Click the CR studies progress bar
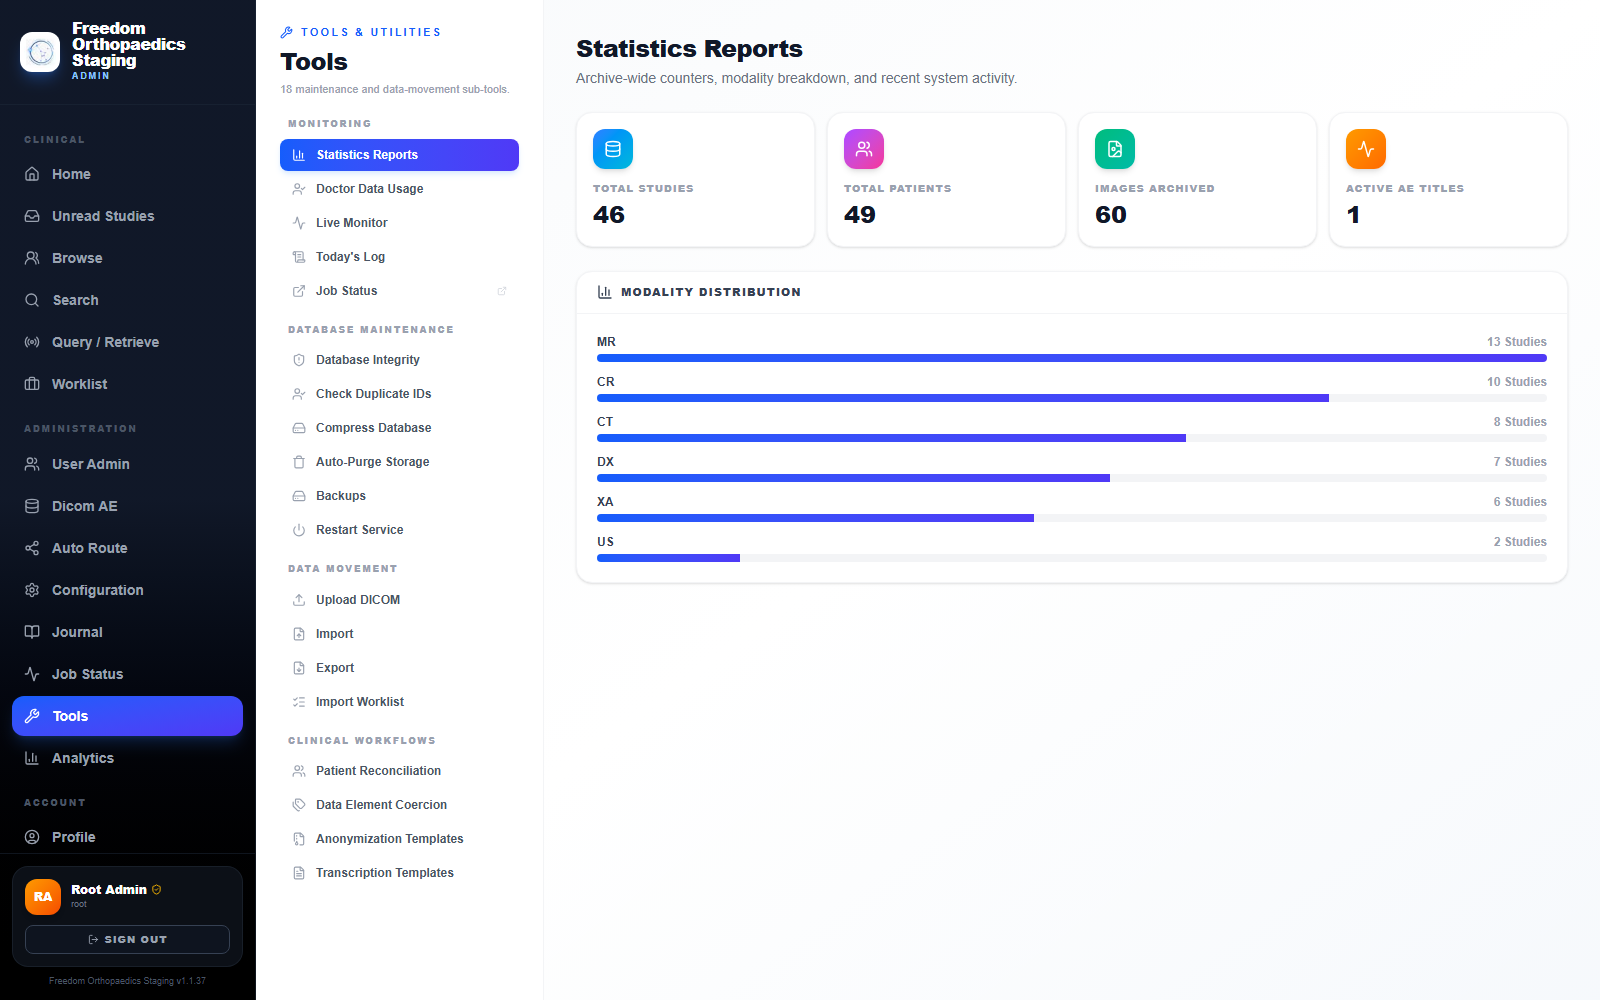This screenshot has width=1600, height=1000. click(1072, 398)
